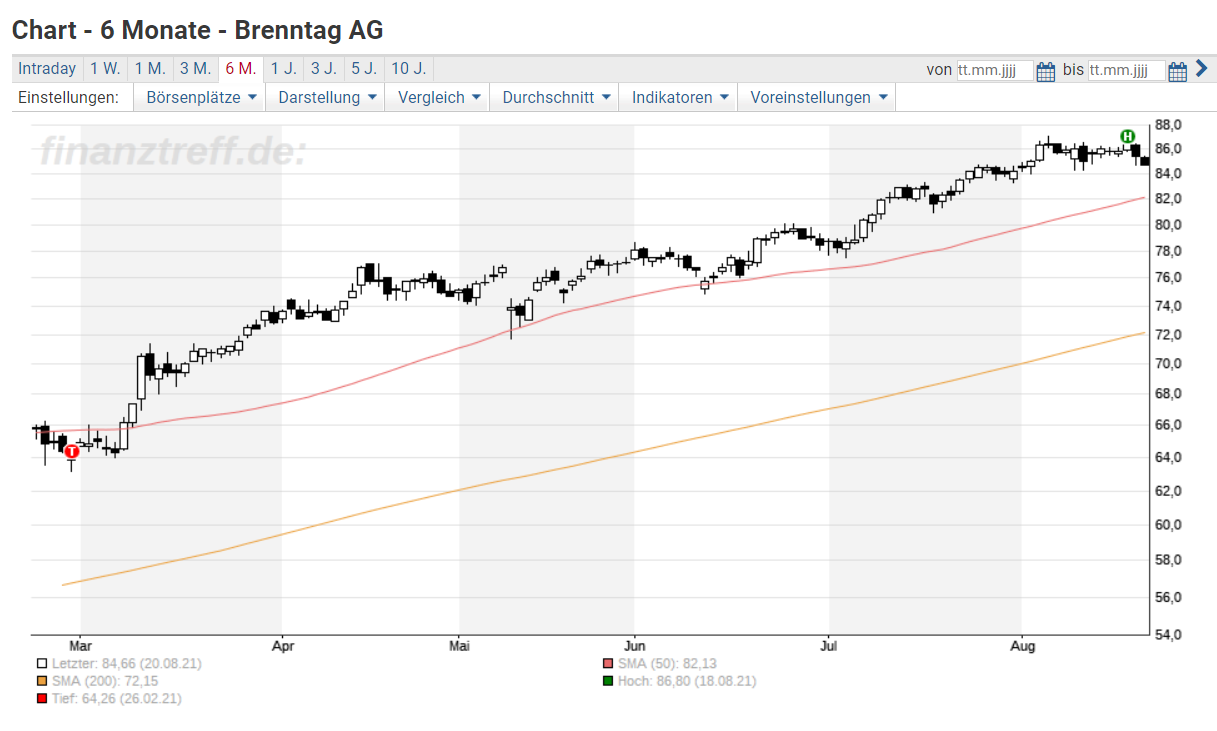Viewport: 1217px width, 731px height.
Task: Click the 'Mai' month label on x-axis
Action: tap(459, 646)
